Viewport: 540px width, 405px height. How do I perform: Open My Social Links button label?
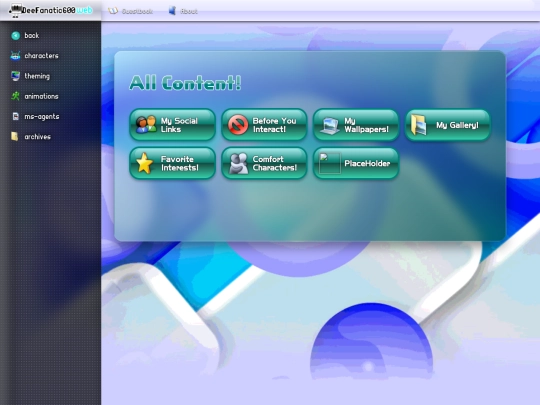pyautogui.click(x=179, y=125)
